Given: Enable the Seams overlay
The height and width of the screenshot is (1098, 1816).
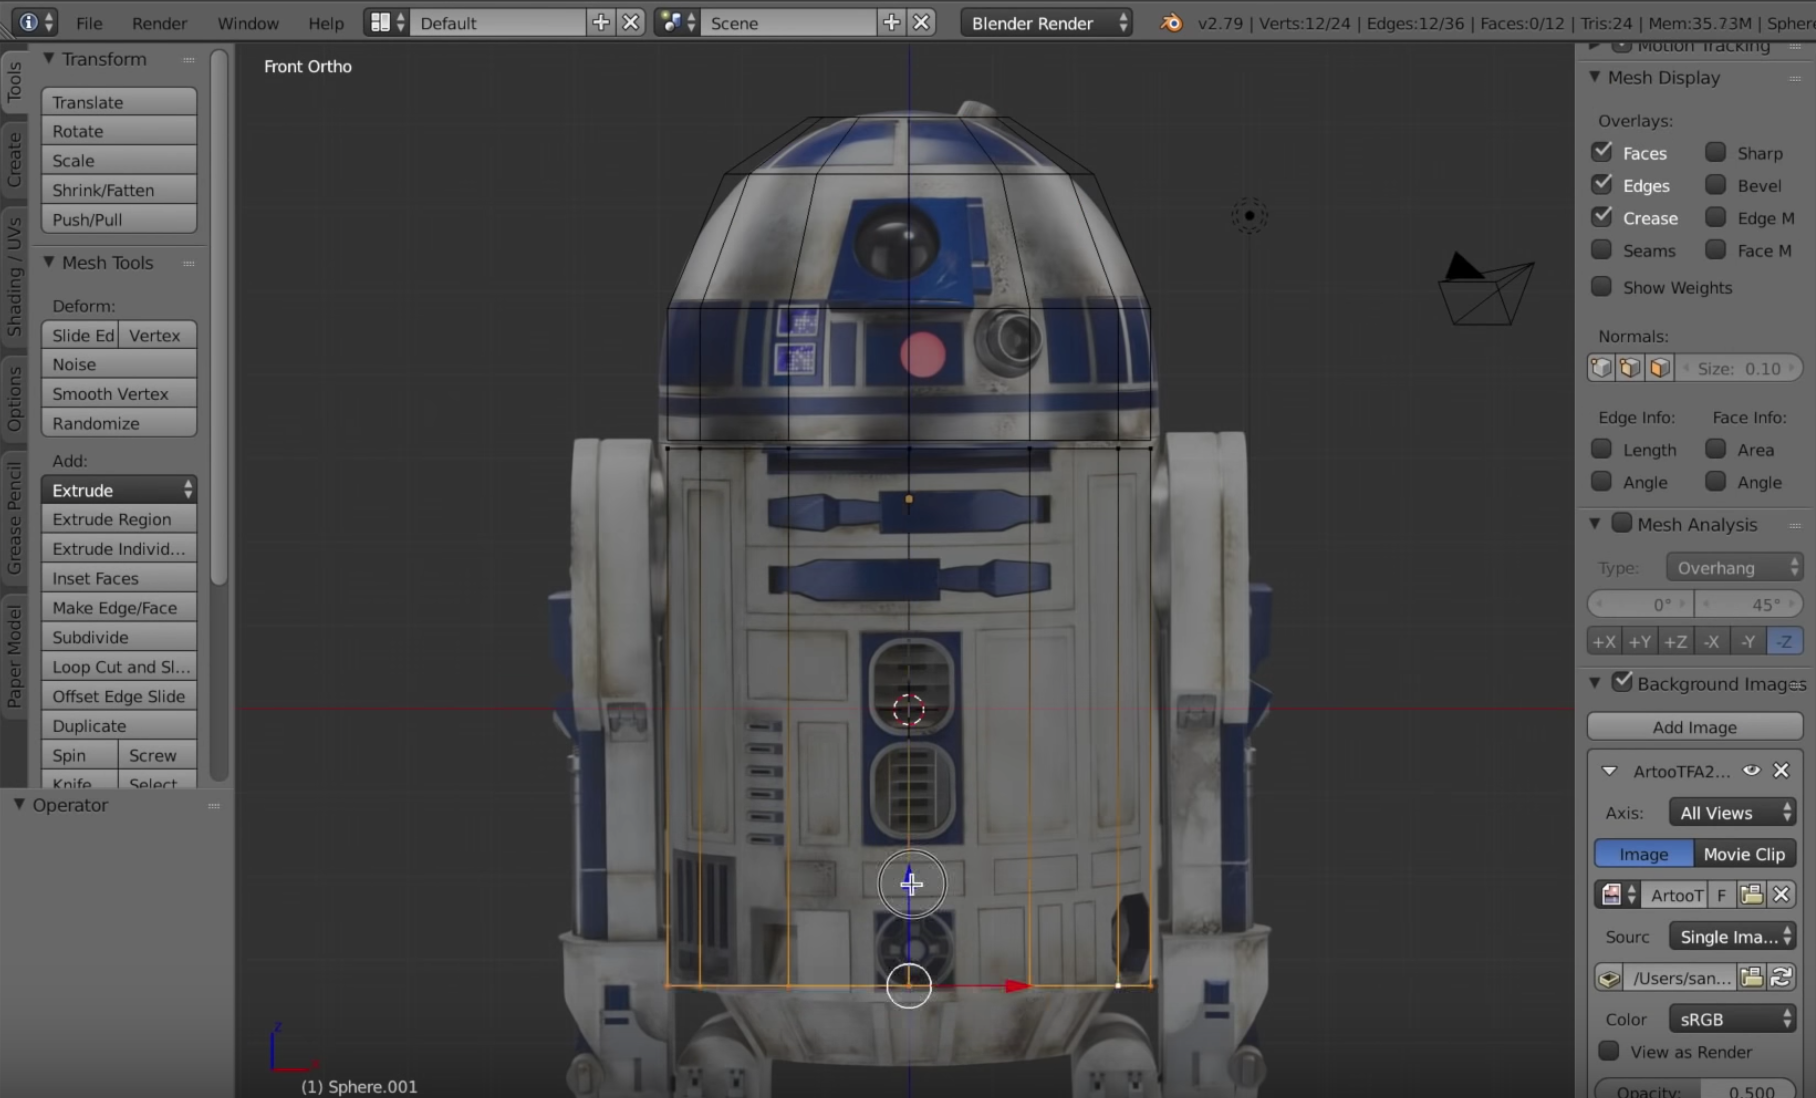Looking at the screenshot, I should (1602, 249).
